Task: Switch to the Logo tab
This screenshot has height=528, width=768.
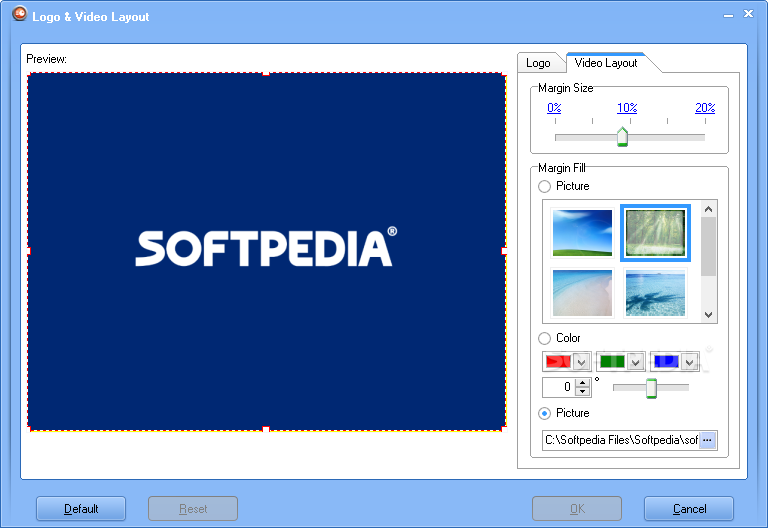Action: point(538,63)
